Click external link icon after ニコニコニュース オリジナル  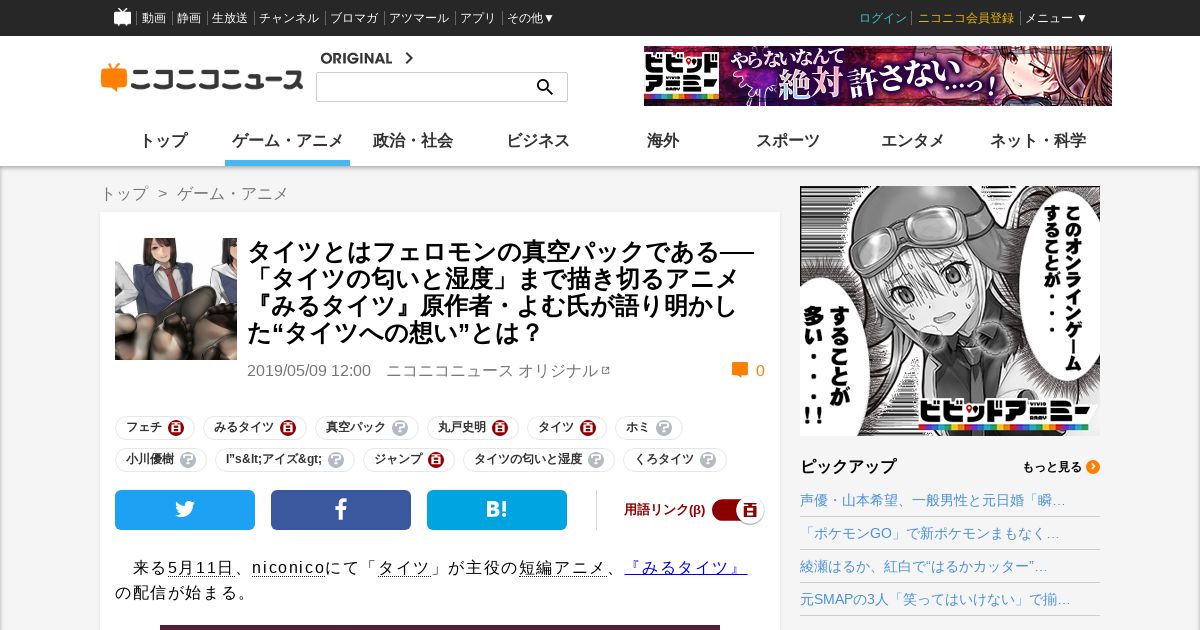coord(606,370)
